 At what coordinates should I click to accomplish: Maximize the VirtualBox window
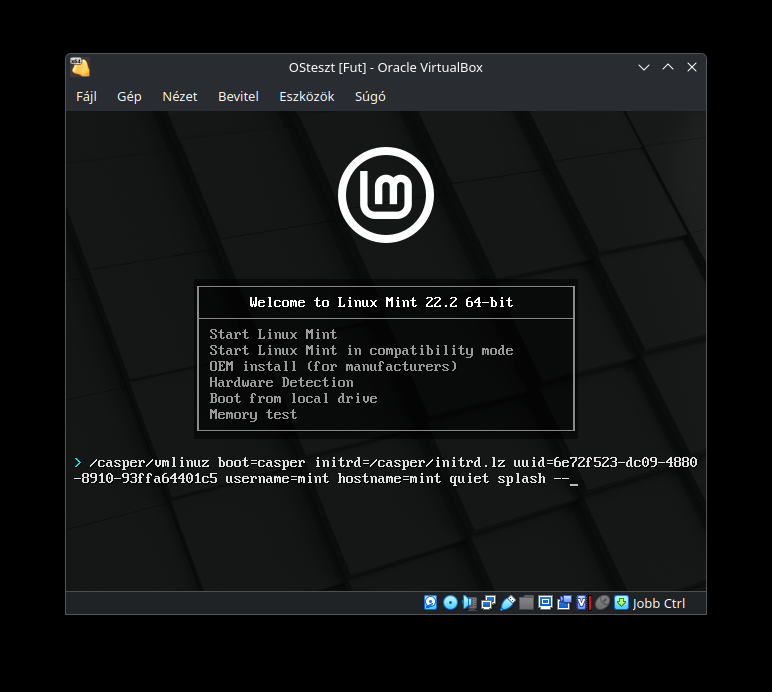click(x=668, y=67)
